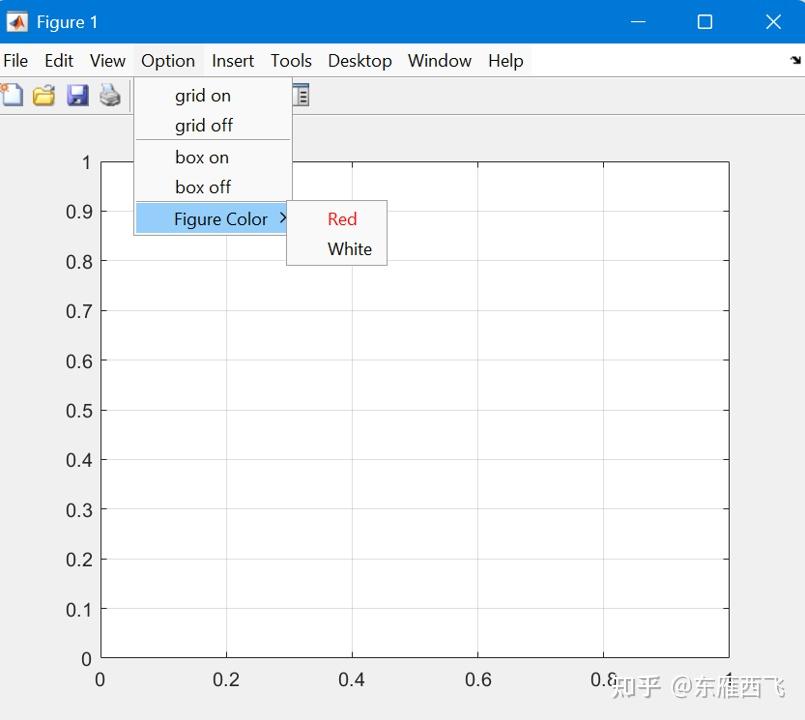
Task: Open the Help menu
Action: pyautogui.click(x=506, y=61)
